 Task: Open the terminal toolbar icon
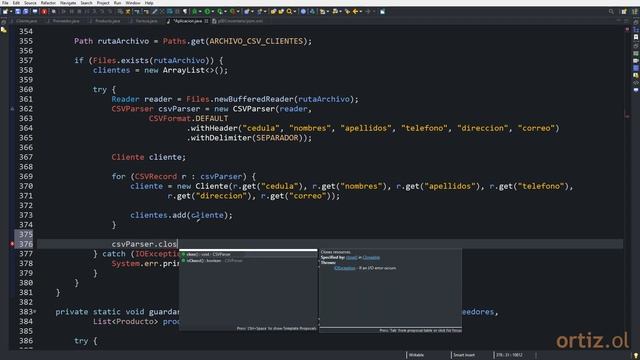(x=35, y=11)
